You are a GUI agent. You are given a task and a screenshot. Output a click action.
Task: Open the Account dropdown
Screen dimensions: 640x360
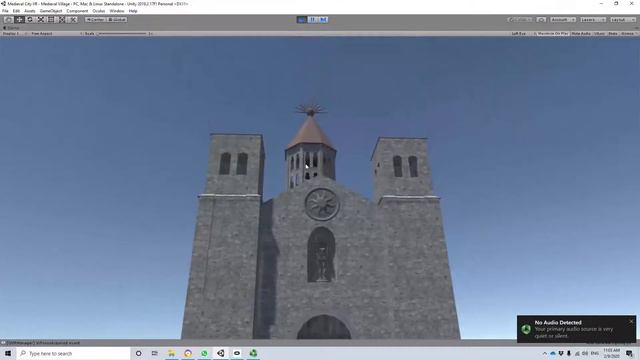tap(563, 20)
